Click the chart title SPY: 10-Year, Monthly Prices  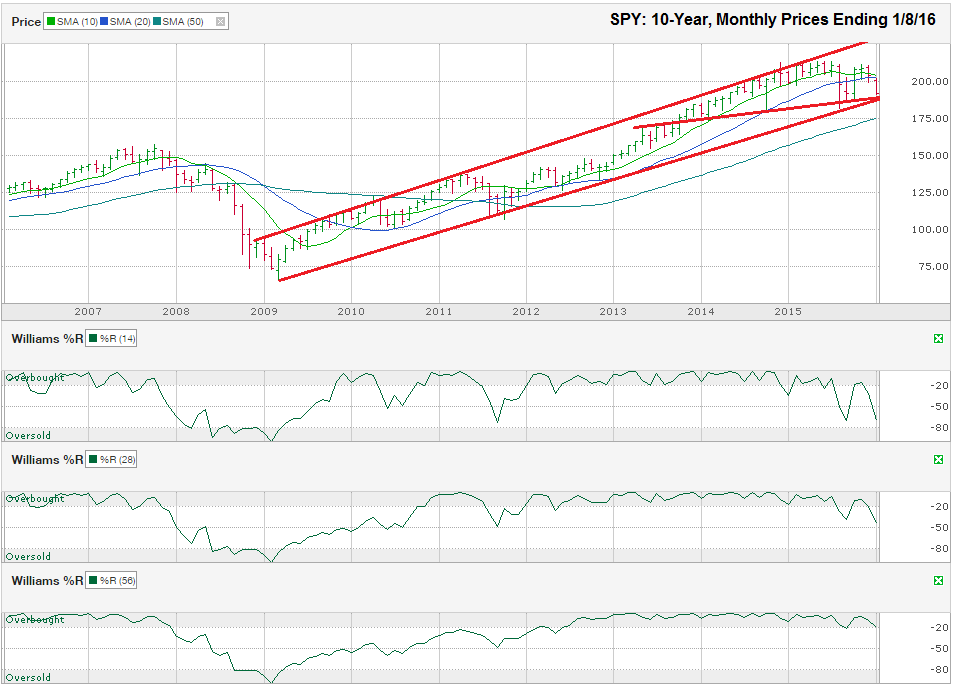click(x=773, y=19)
